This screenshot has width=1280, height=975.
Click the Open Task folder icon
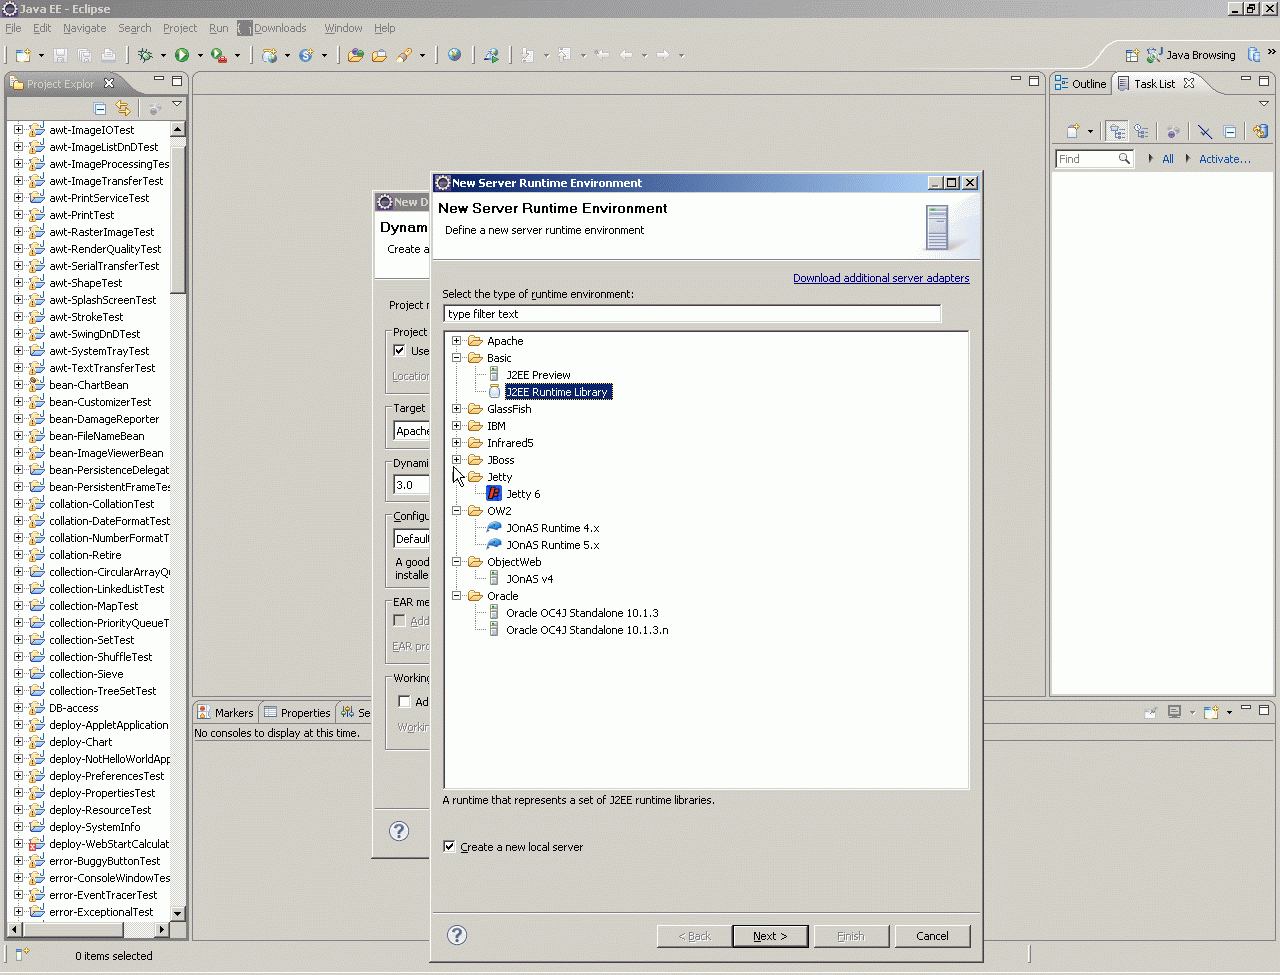[x=379, y=55]
